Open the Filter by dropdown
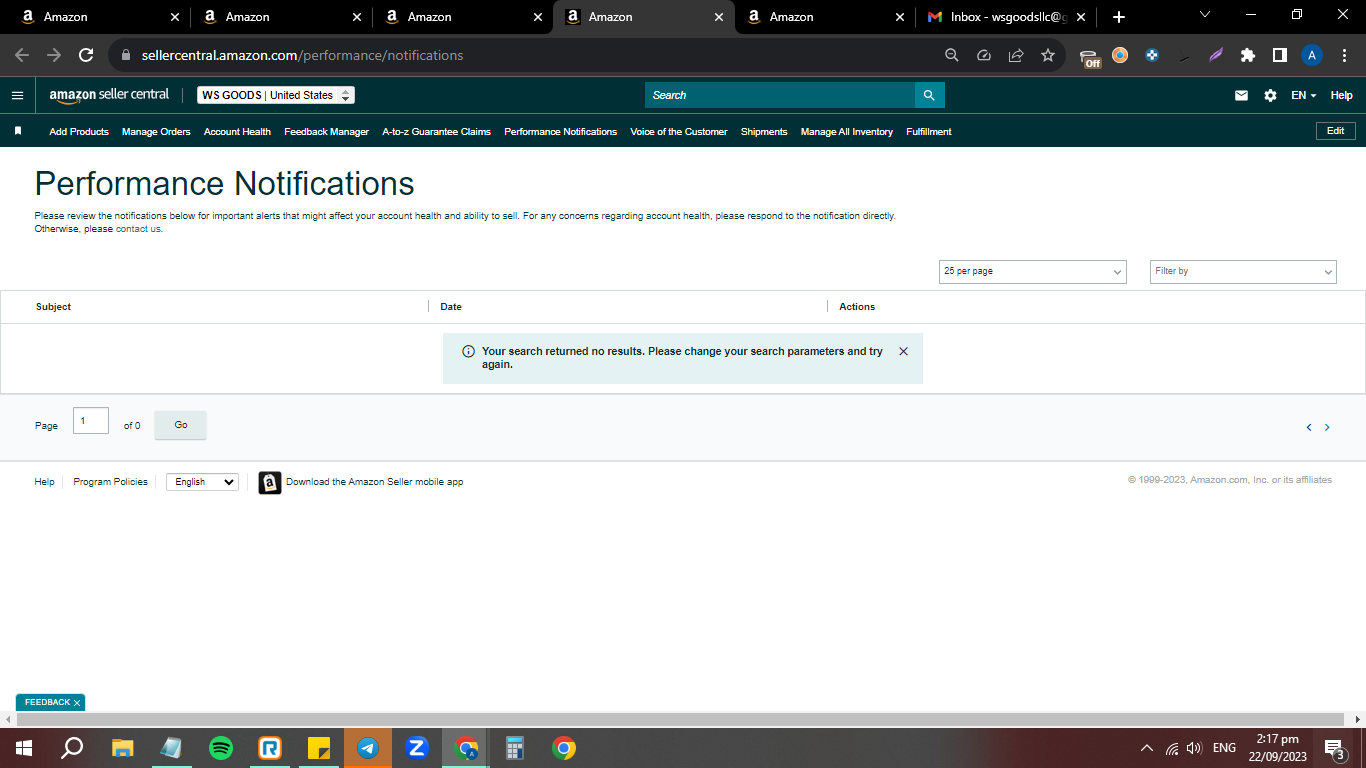The height and width of the screenshot is (768, 1366). [x=1243, y=271]
